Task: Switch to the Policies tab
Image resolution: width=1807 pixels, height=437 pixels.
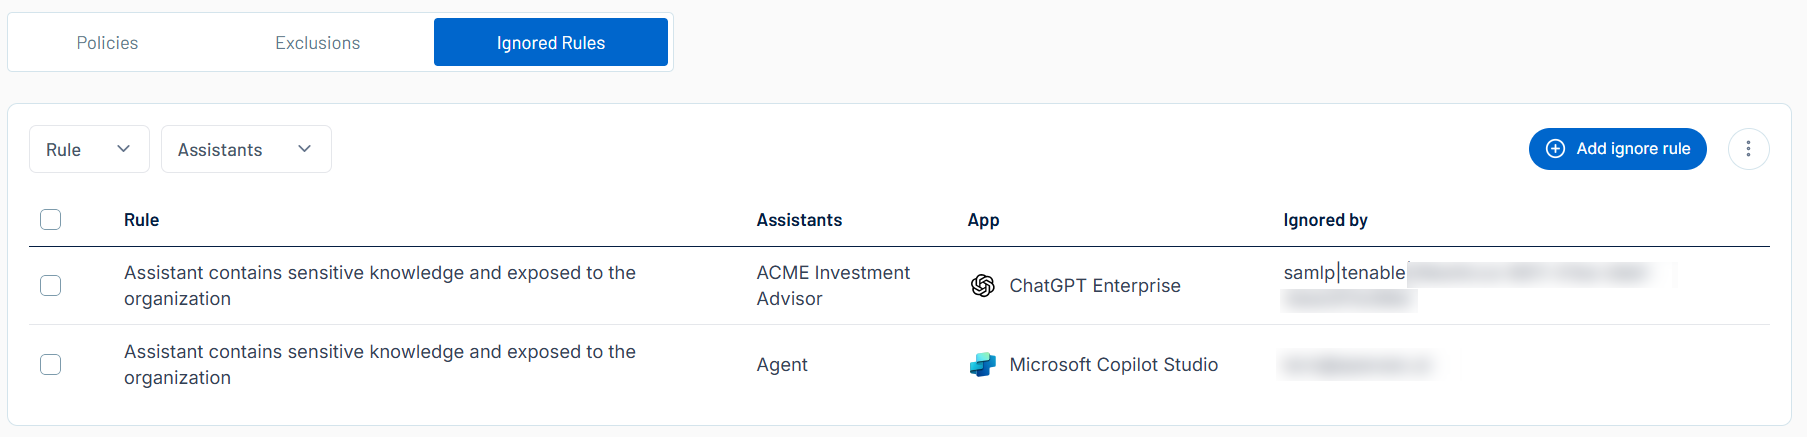Action: tap(108, 43)
